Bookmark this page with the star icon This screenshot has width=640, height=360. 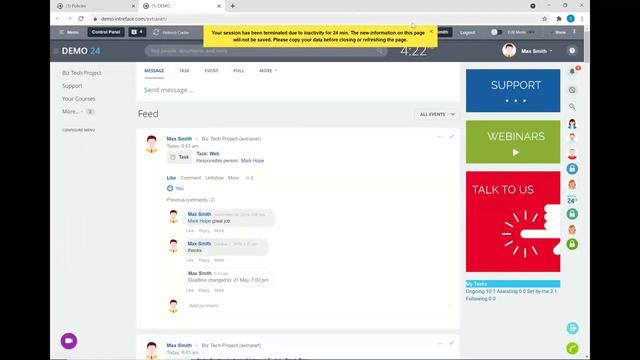point(544,19)
